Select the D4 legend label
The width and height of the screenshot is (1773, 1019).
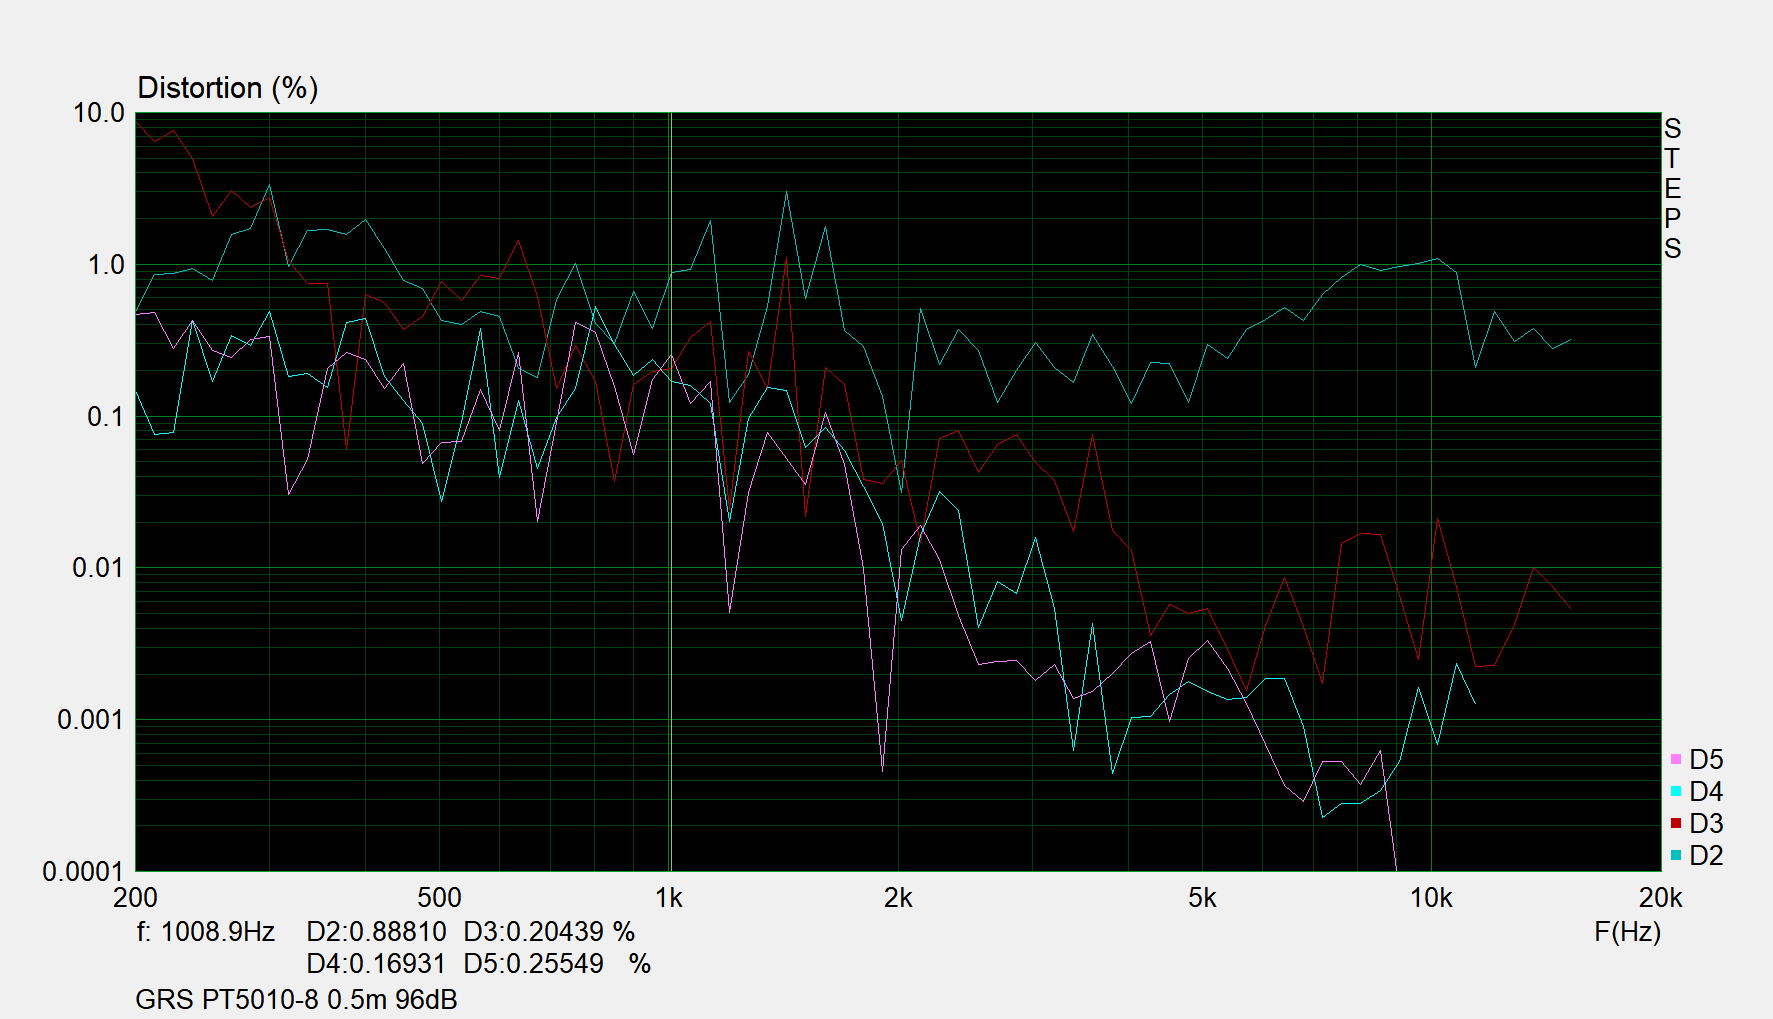click(x=1706, y=792)
